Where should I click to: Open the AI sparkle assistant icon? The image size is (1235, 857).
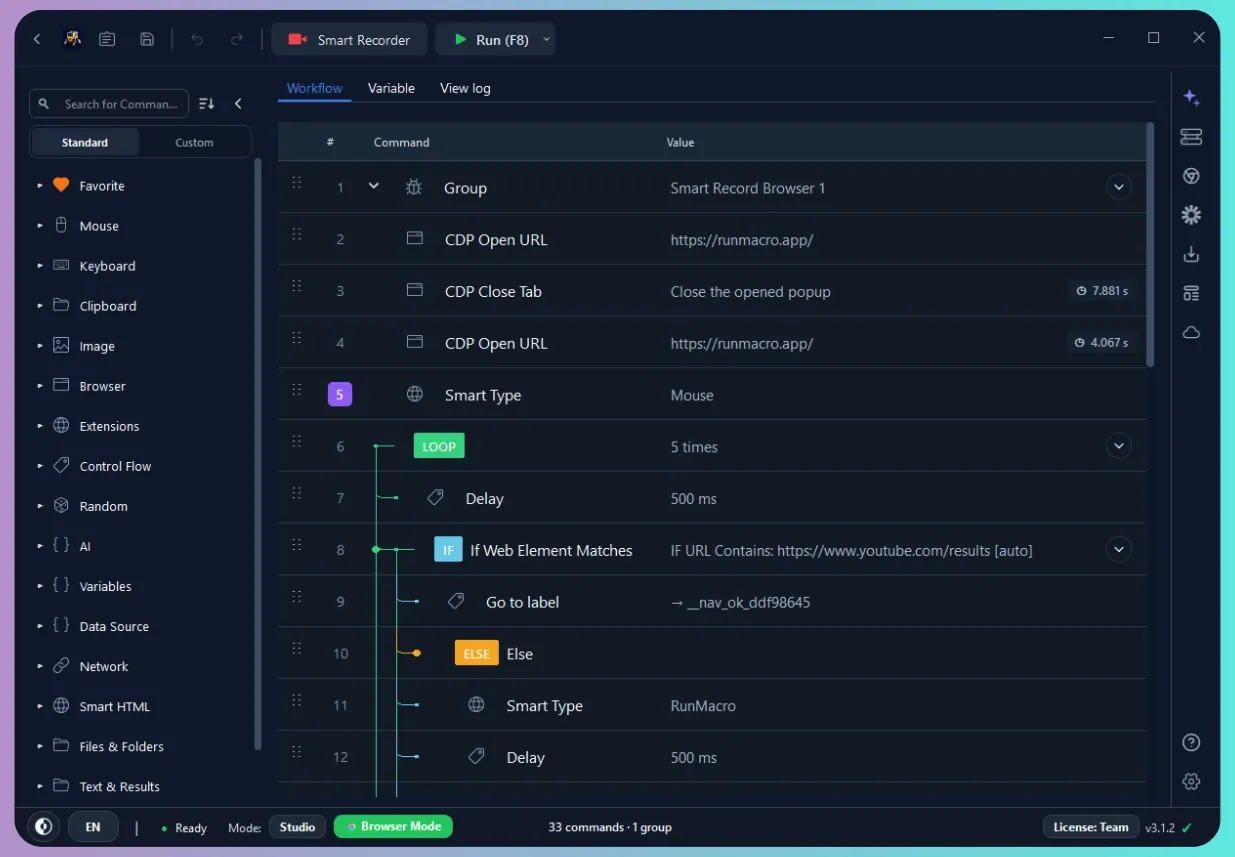click(1191, 98)
